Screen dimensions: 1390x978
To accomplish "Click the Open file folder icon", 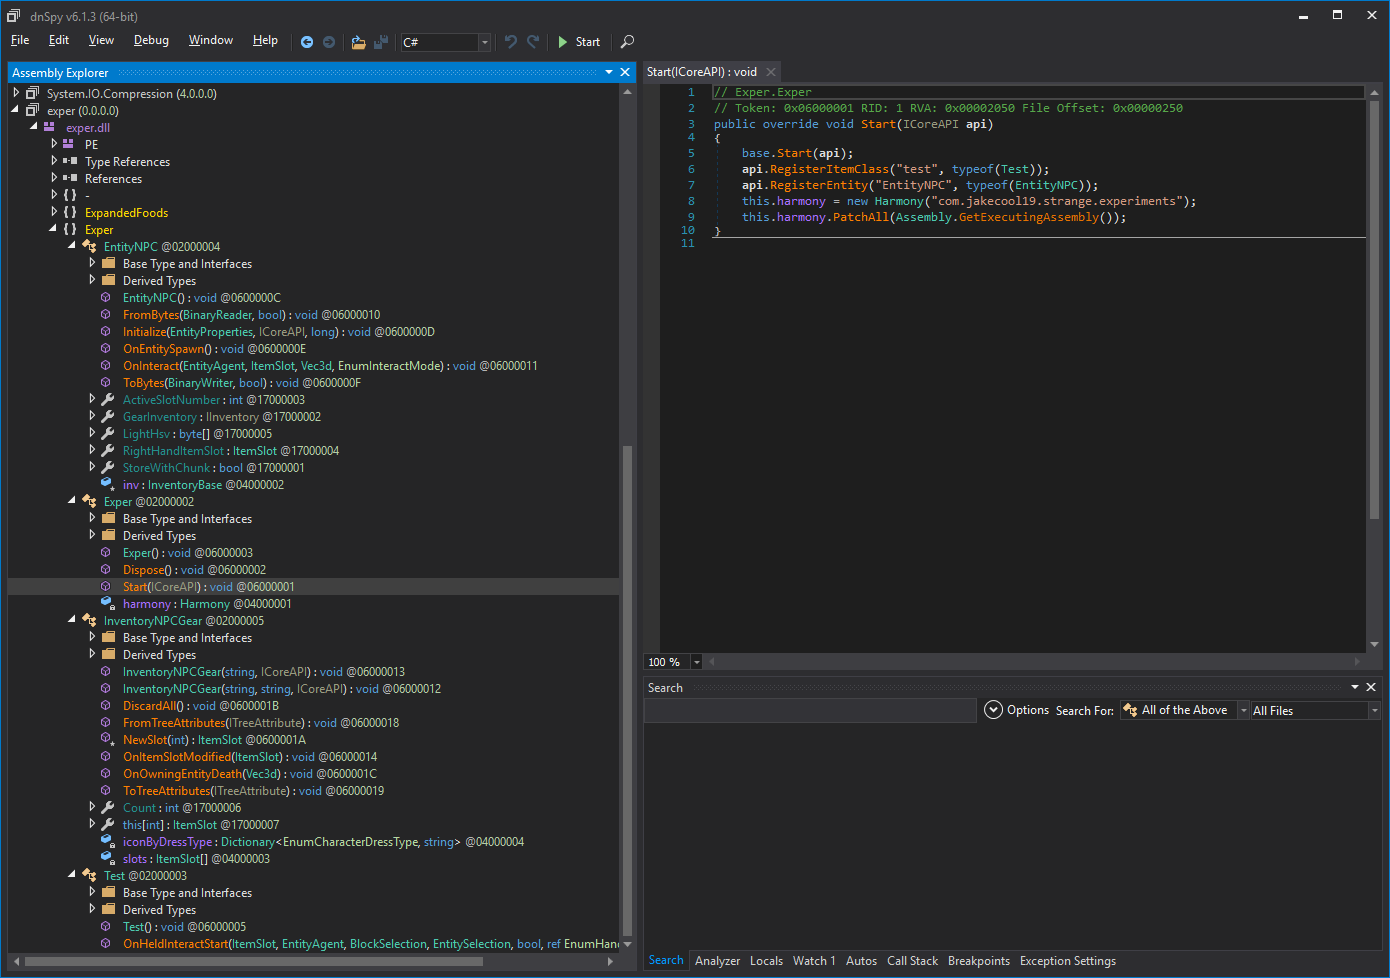I will click(x=358, y=42).
